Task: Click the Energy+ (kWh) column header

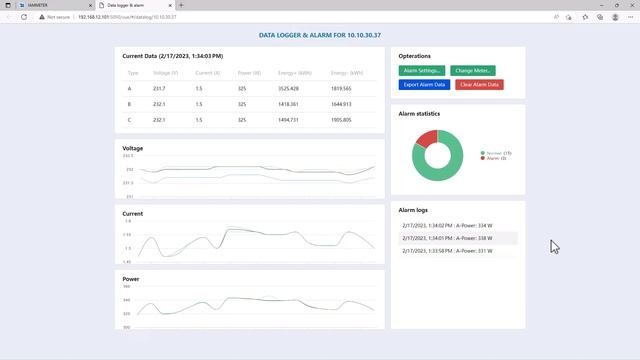Action: pos(295,73)
